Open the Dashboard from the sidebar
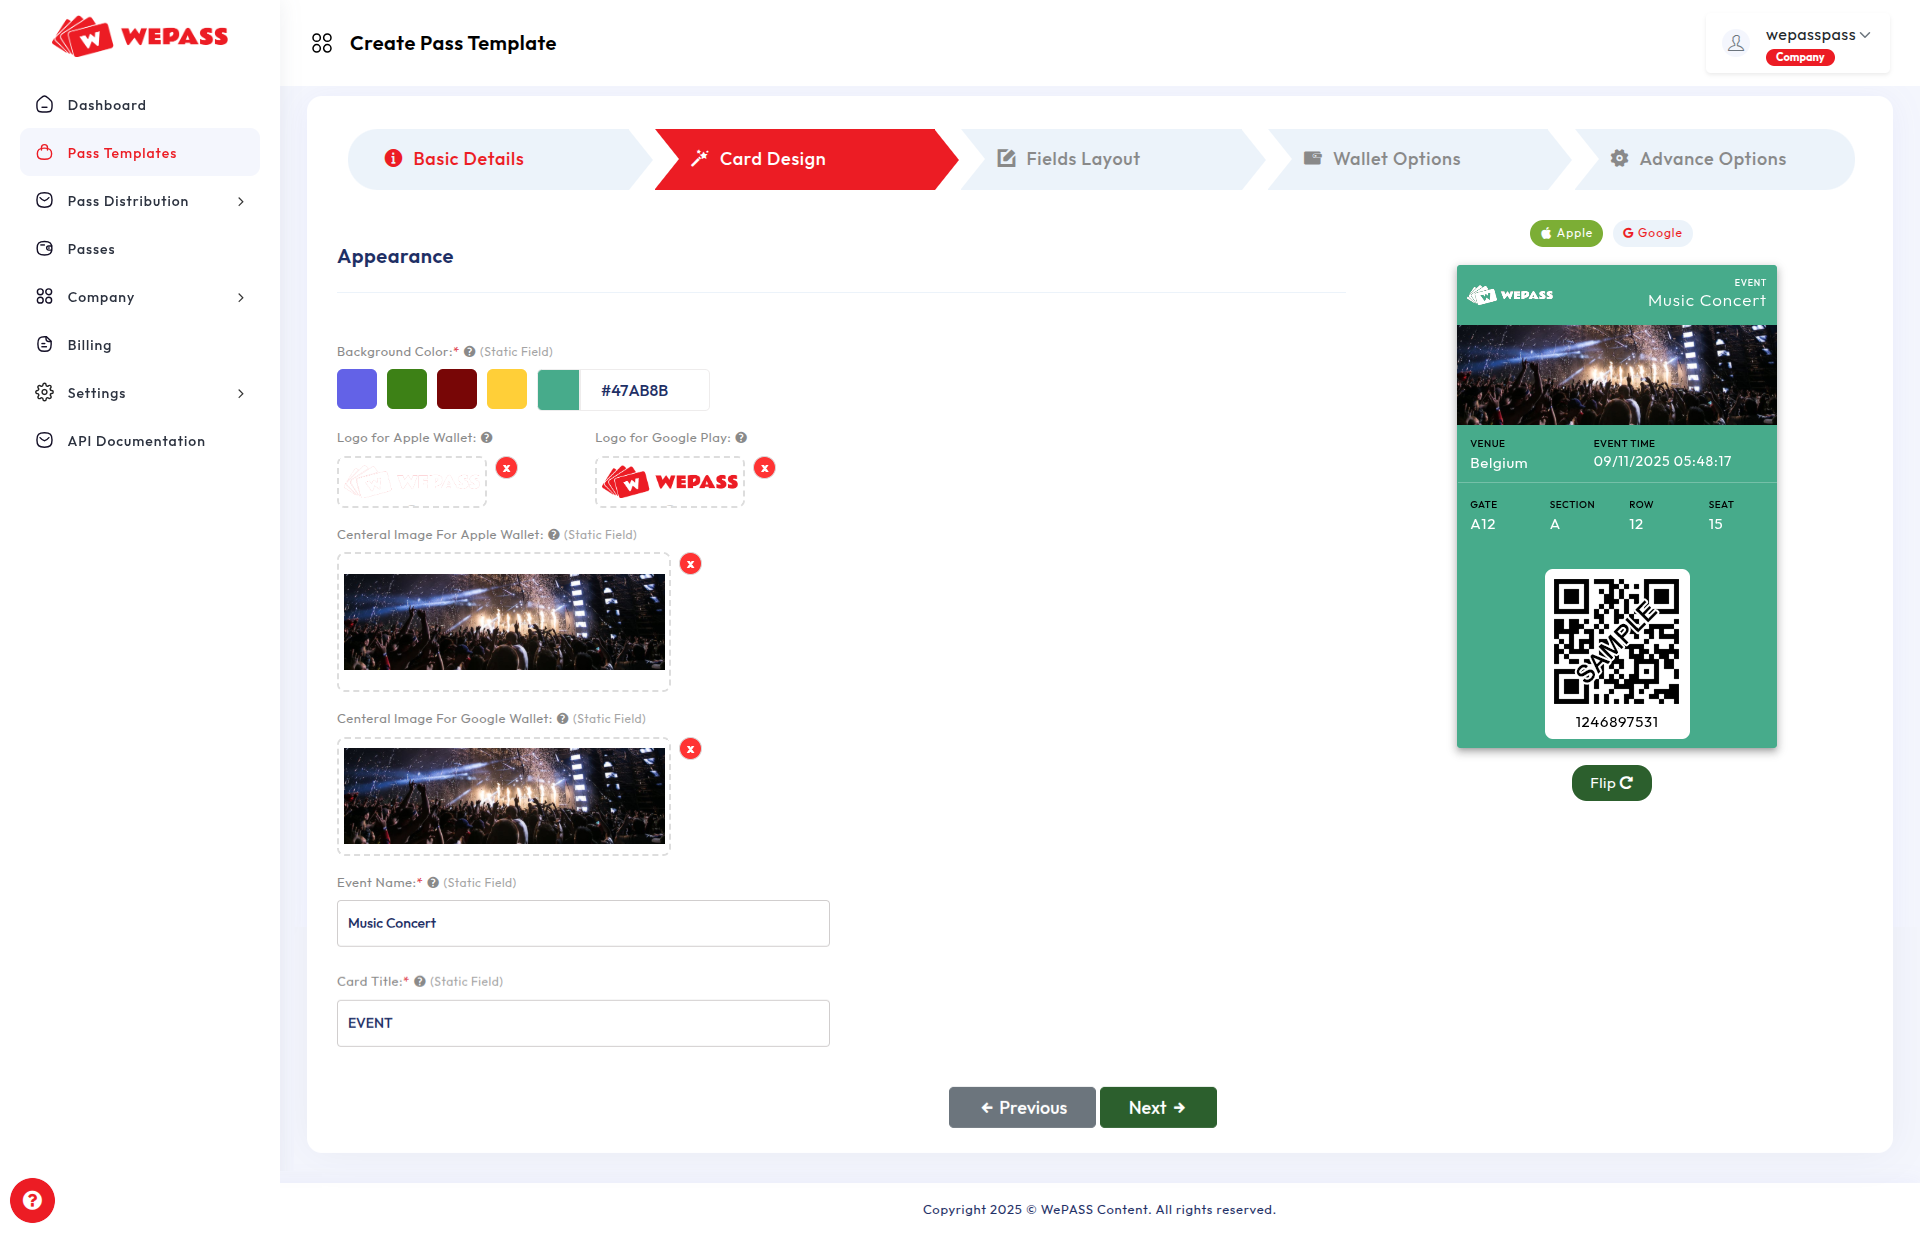 [x=106, y=104]
